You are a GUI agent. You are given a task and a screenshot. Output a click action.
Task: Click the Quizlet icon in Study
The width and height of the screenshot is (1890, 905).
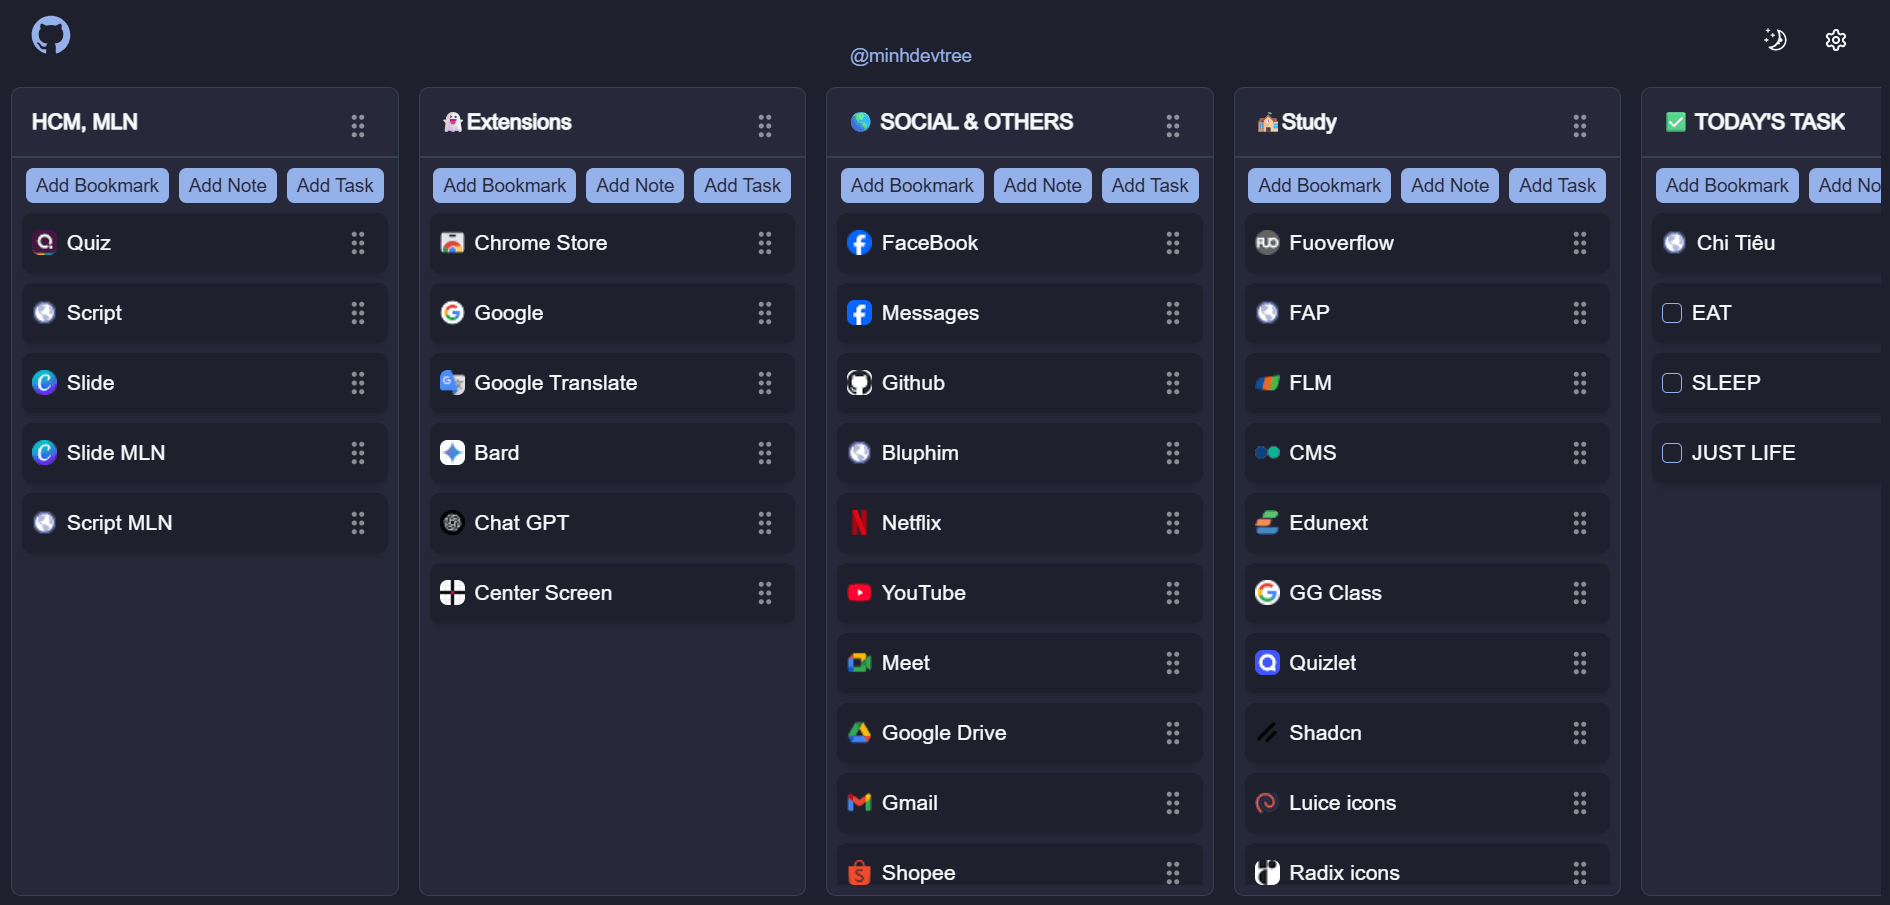[1266, 663]
